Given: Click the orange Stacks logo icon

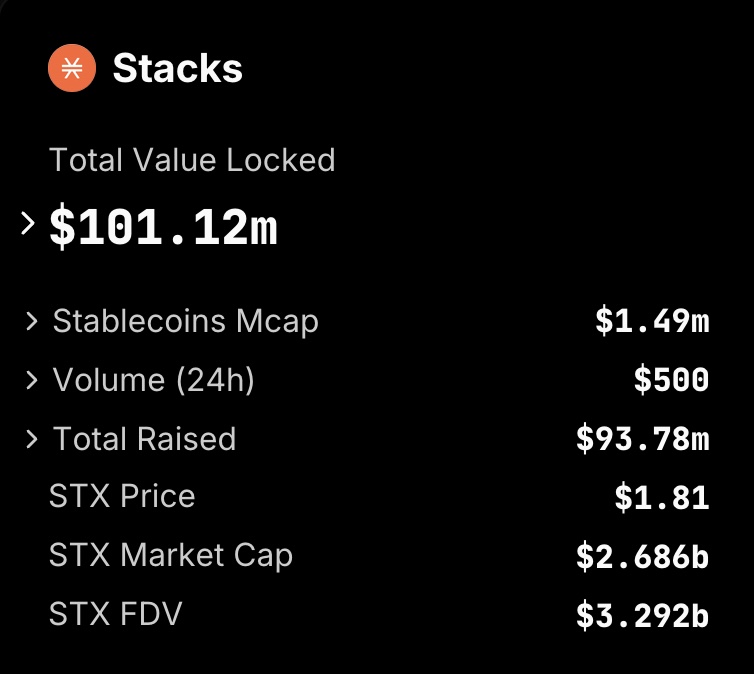Looking at the screenshot, I should [x=72, y=68].
